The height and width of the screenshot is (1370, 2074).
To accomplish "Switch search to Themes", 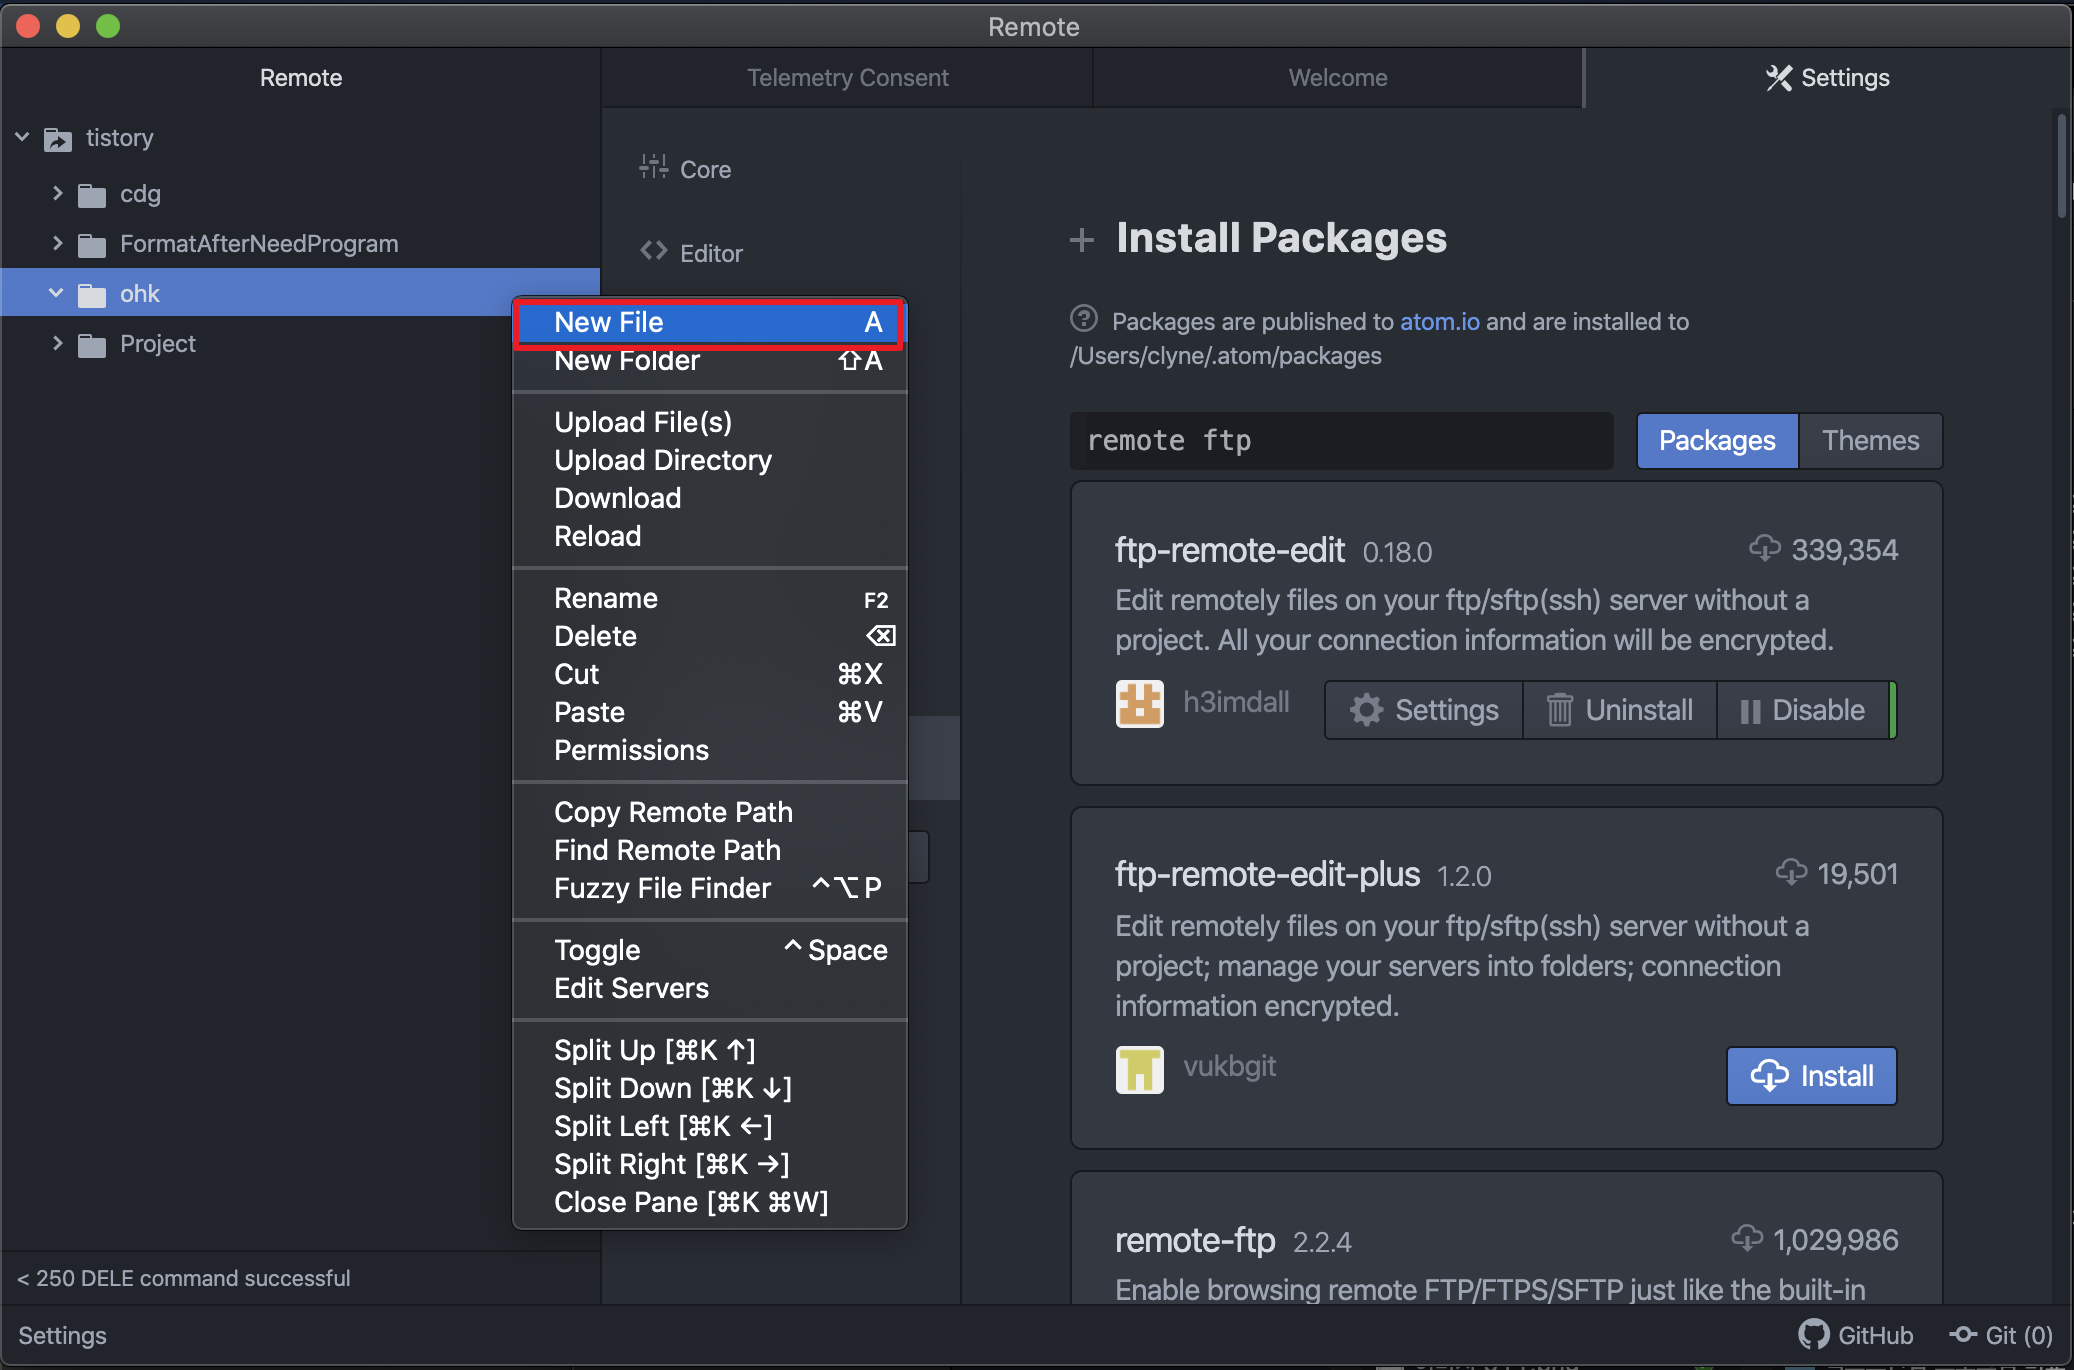I will point(1869,441).
